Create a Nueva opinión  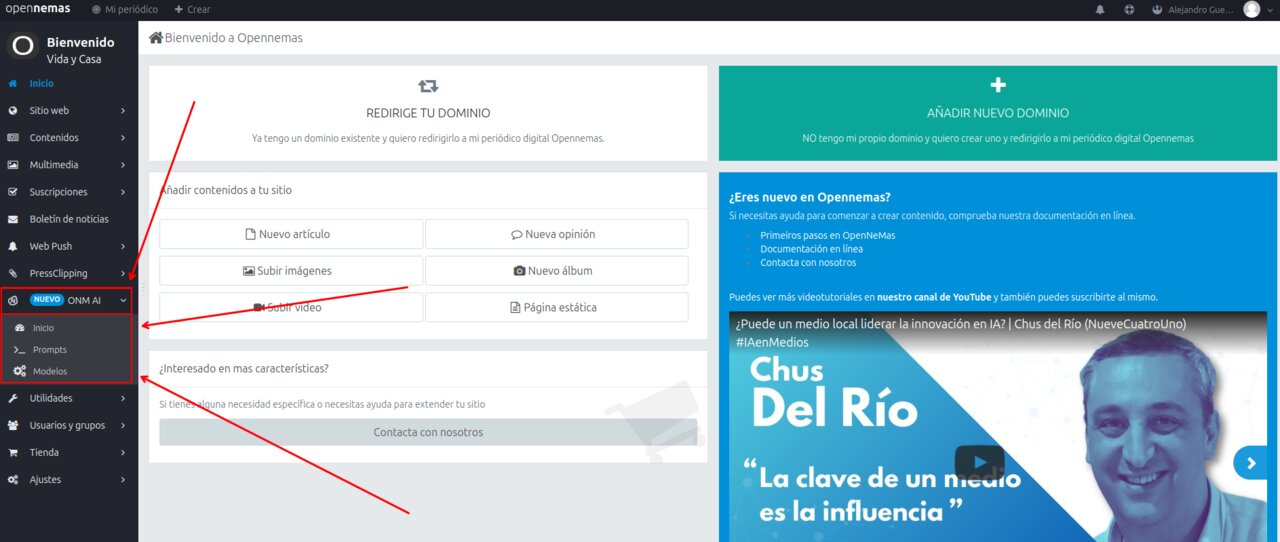click(557, 234)
